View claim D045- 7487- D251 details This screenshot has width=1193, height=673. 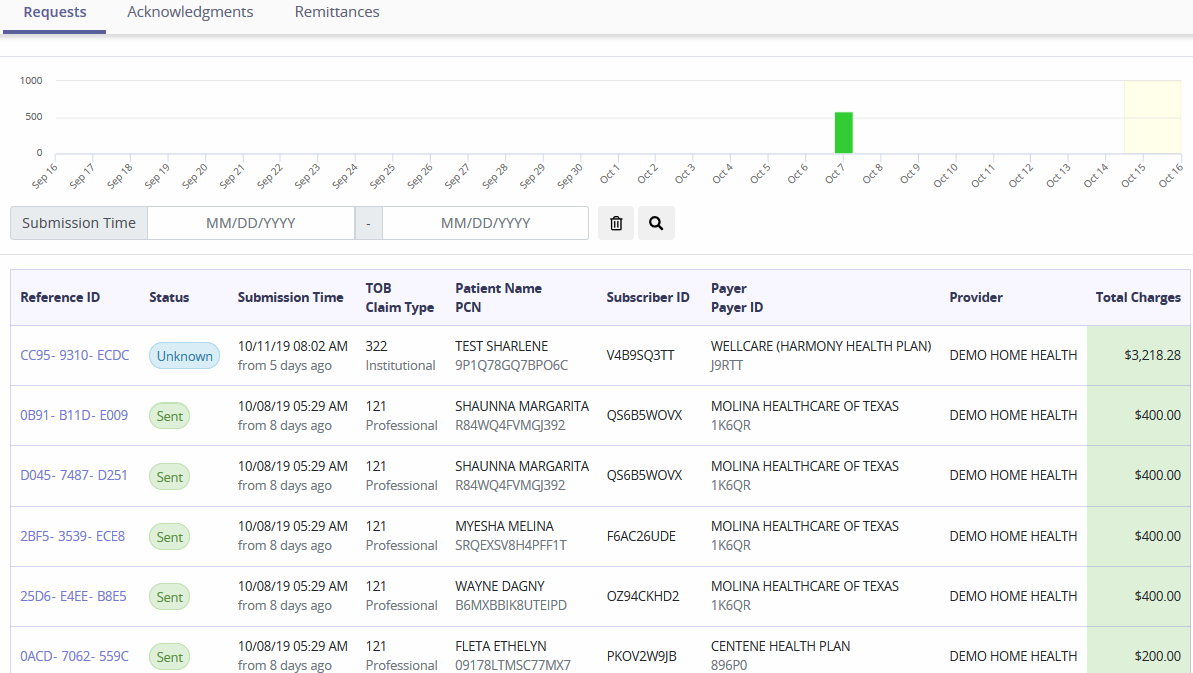tap(73, 476)
